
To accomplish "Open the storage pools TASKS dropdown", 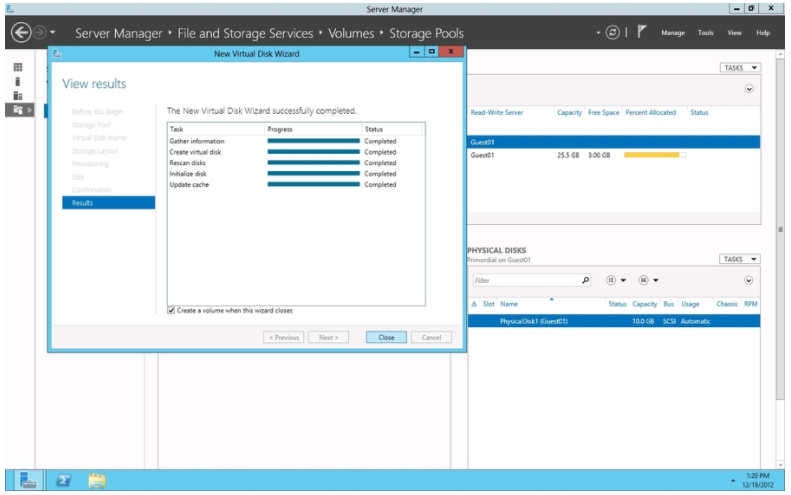I will point(740,68).
